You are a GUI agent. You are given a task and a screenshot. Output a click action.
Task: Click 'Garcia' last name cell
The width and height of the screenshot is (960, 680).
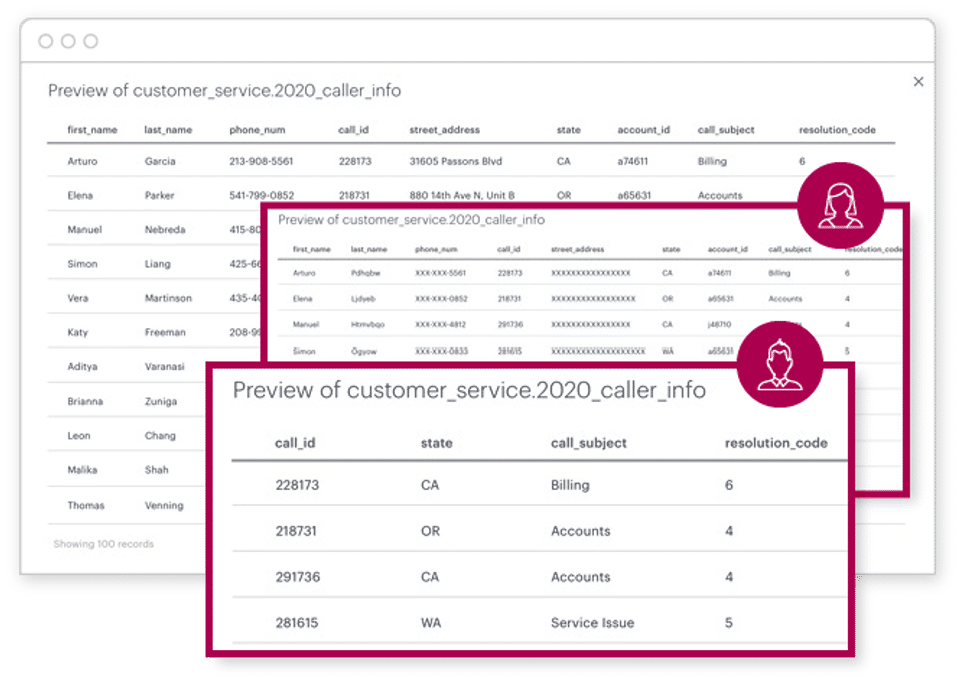click(x=160, y=161)
